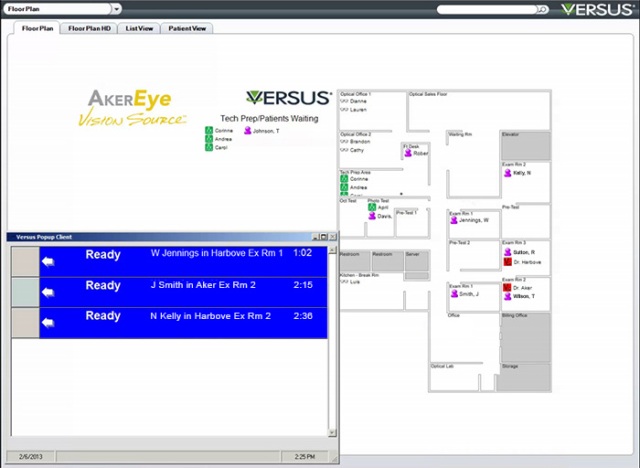The height and width of the screenshot is (468, 640).
Task: Click Ready status in N Kelly row
Action: 103,316
